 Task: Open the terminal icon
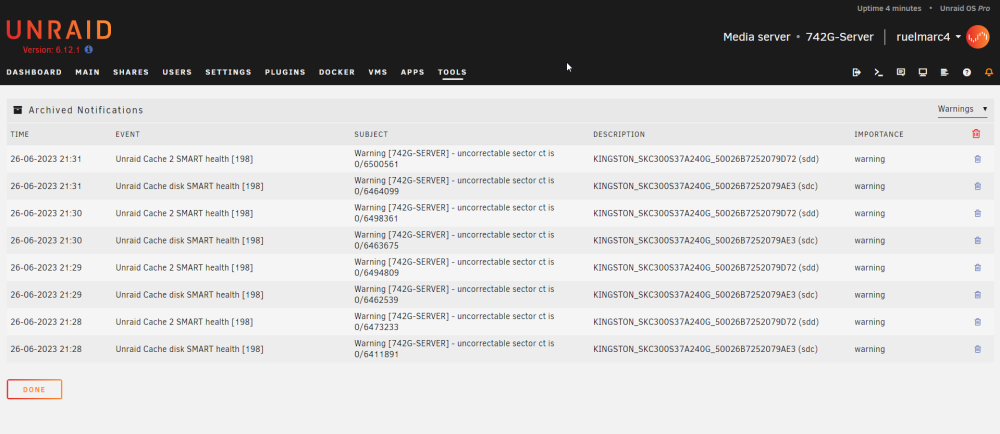click(x=879, y=73)
